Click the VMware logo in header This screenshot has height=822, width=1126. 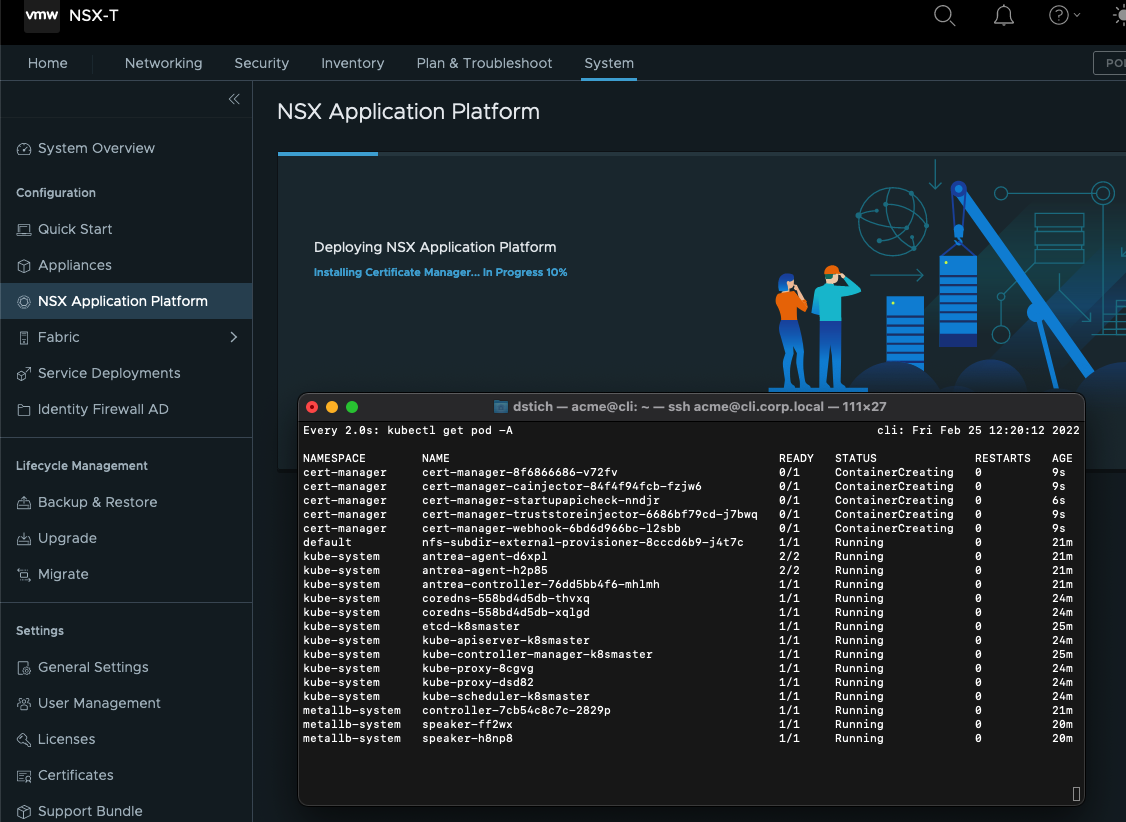coord(42,15)
